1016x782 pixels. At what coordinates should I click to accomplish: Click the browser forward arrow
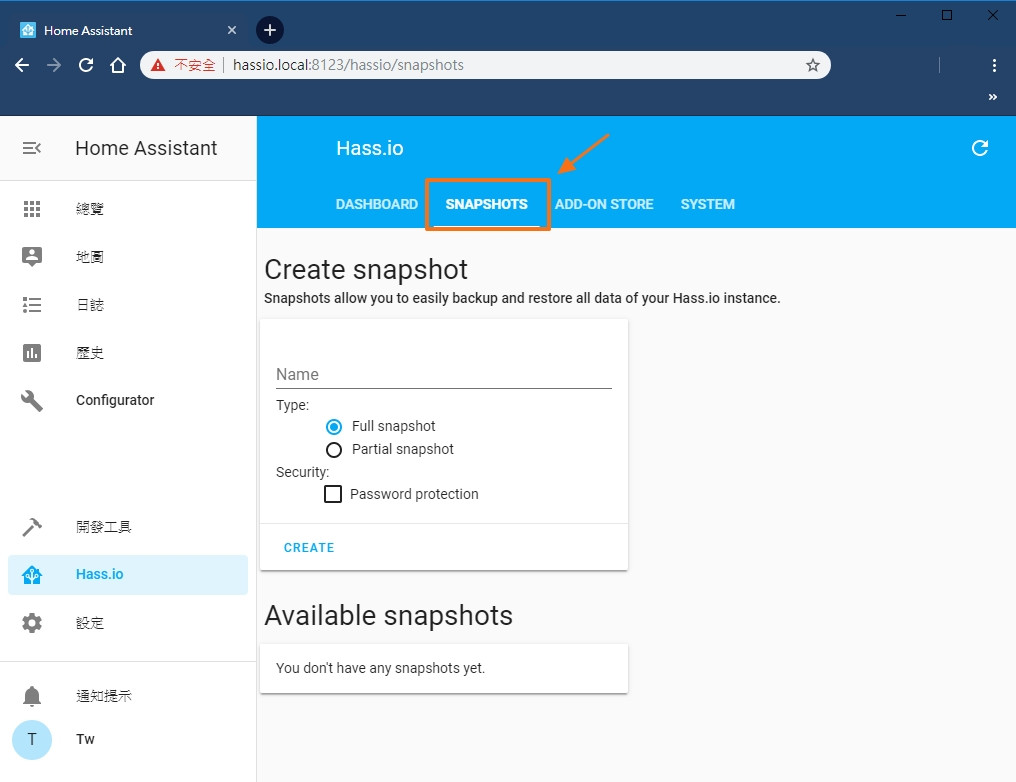[54, 65]
